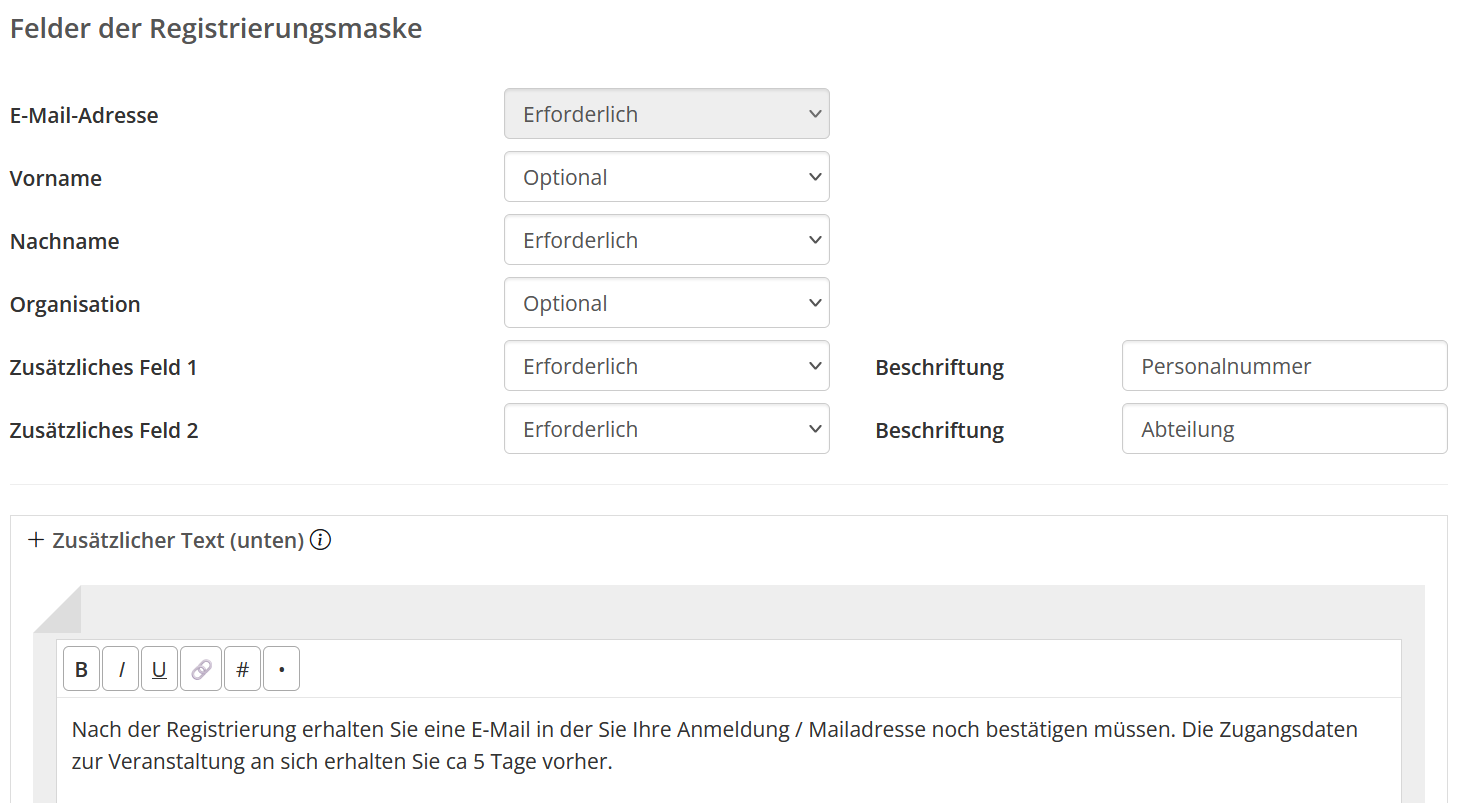Open the Zusätzliches Feld 2 dropdown
1458x803 pixels.
(666, 429)
